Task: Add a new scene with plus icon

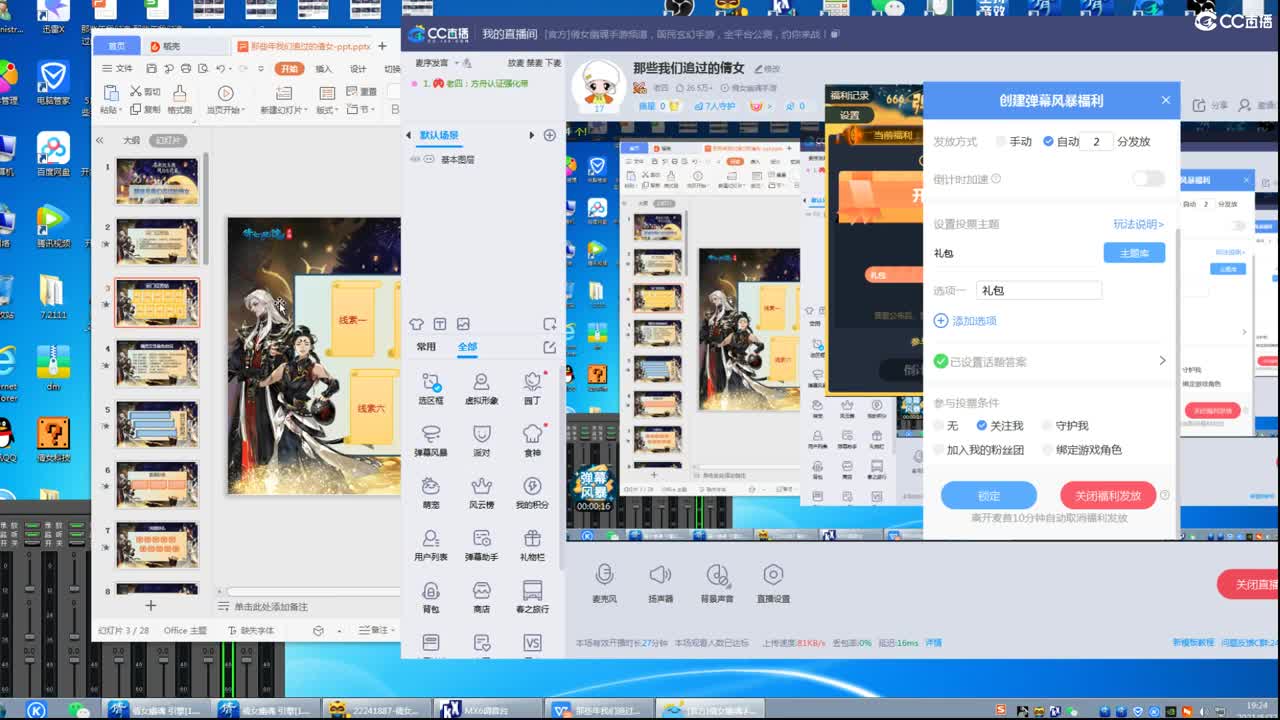Action: [x=549, y=135]
